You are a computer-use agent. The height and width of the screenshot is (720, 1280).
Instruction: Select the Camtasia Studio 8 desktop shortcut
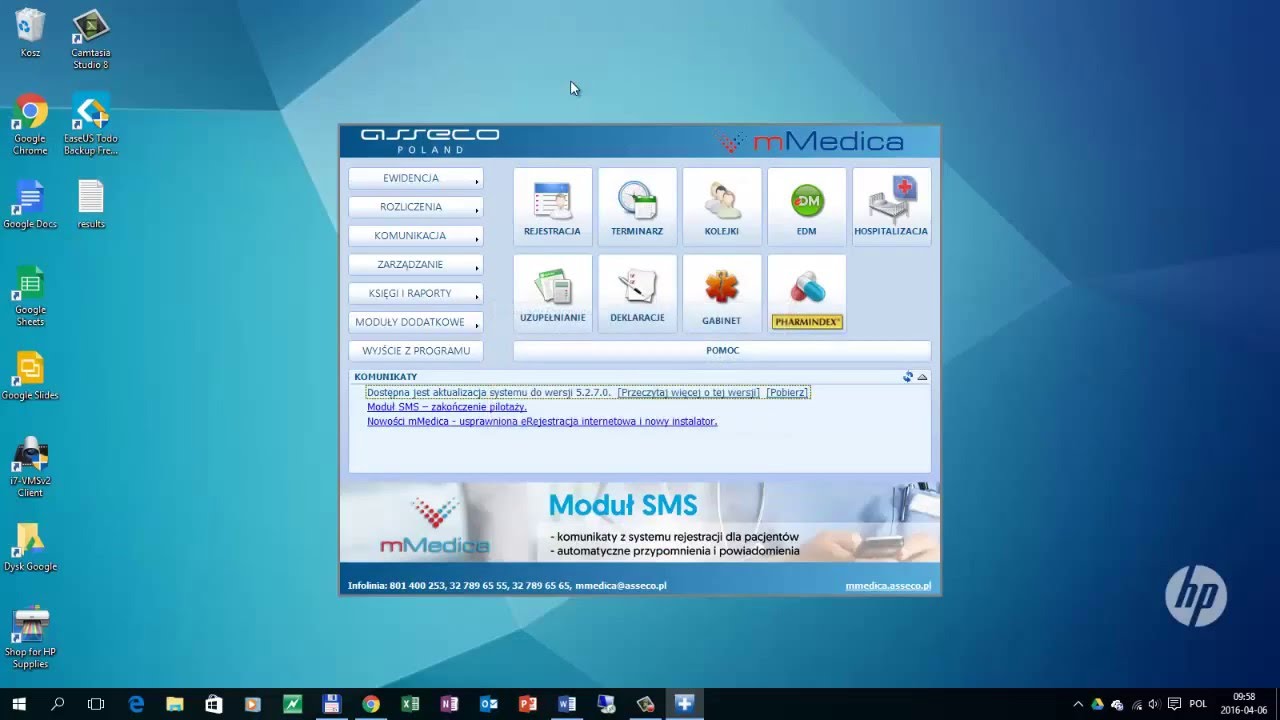click(x=90, y=39)
